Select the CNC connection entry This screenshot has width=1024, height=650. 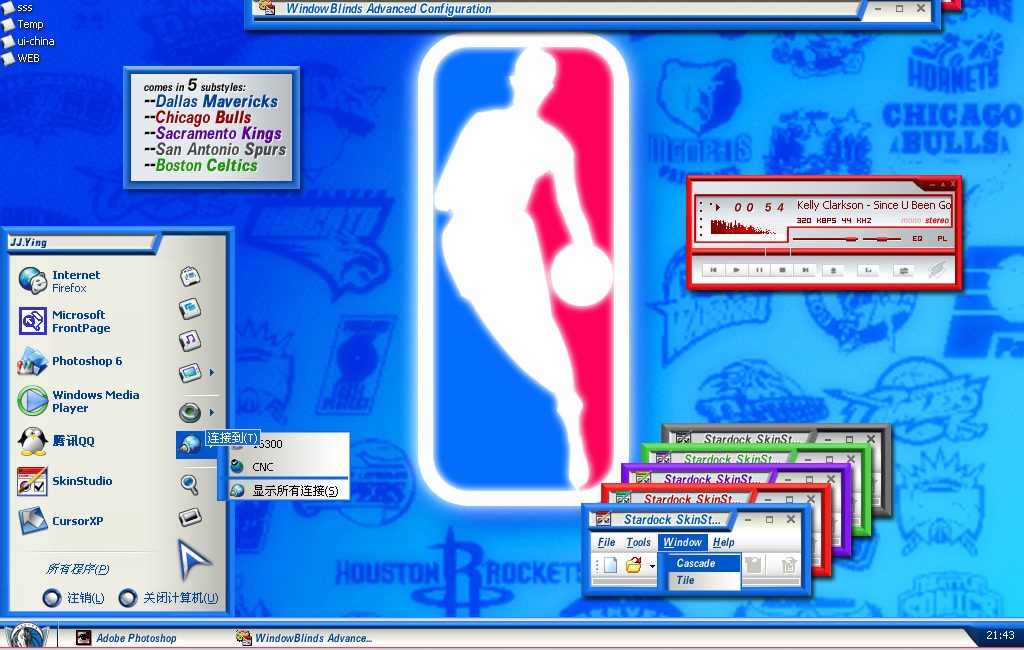pos(288,466)
